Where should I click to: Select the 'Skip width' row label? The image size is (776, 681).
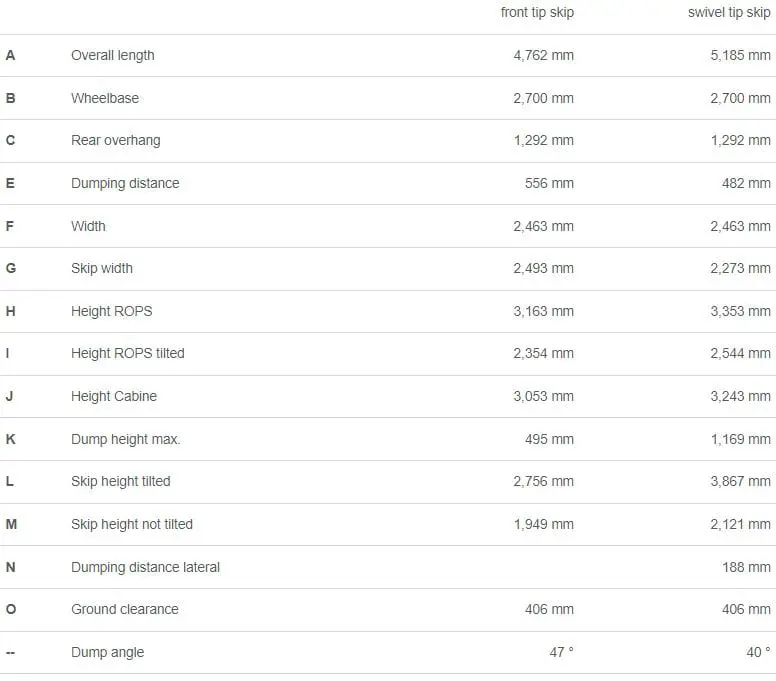(102, 268)
